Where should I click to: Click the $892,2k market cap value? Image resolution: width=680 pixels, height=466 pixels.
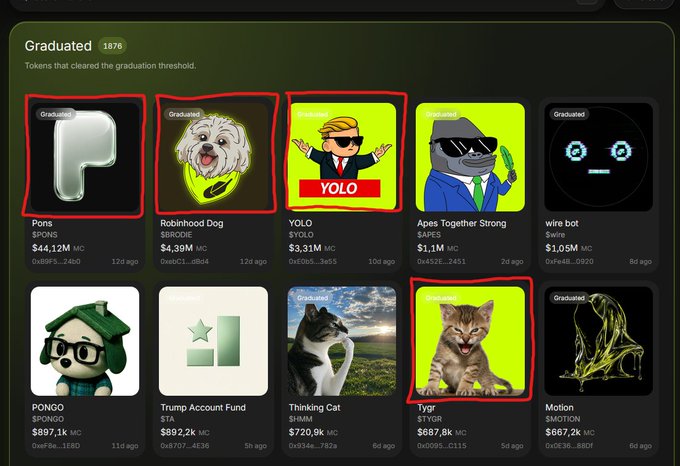(x=178, y=433)
